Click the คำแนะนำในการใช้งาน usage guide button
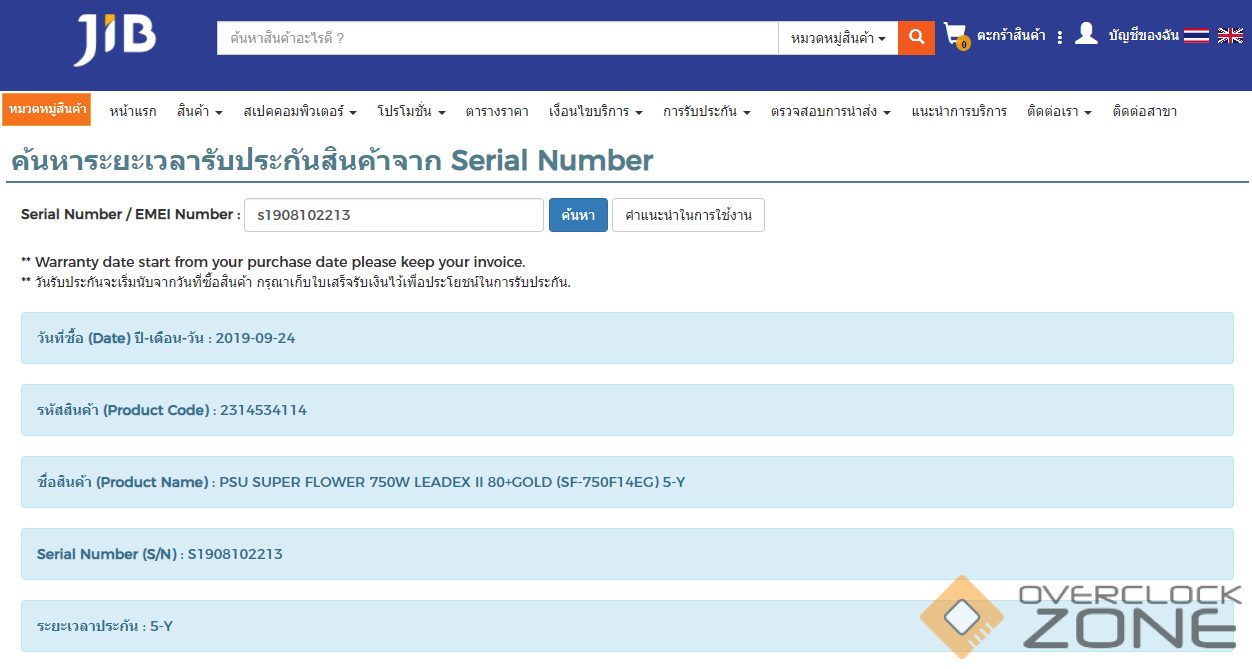The height and width of the screenshot is (669, 1252). point(688,215)
